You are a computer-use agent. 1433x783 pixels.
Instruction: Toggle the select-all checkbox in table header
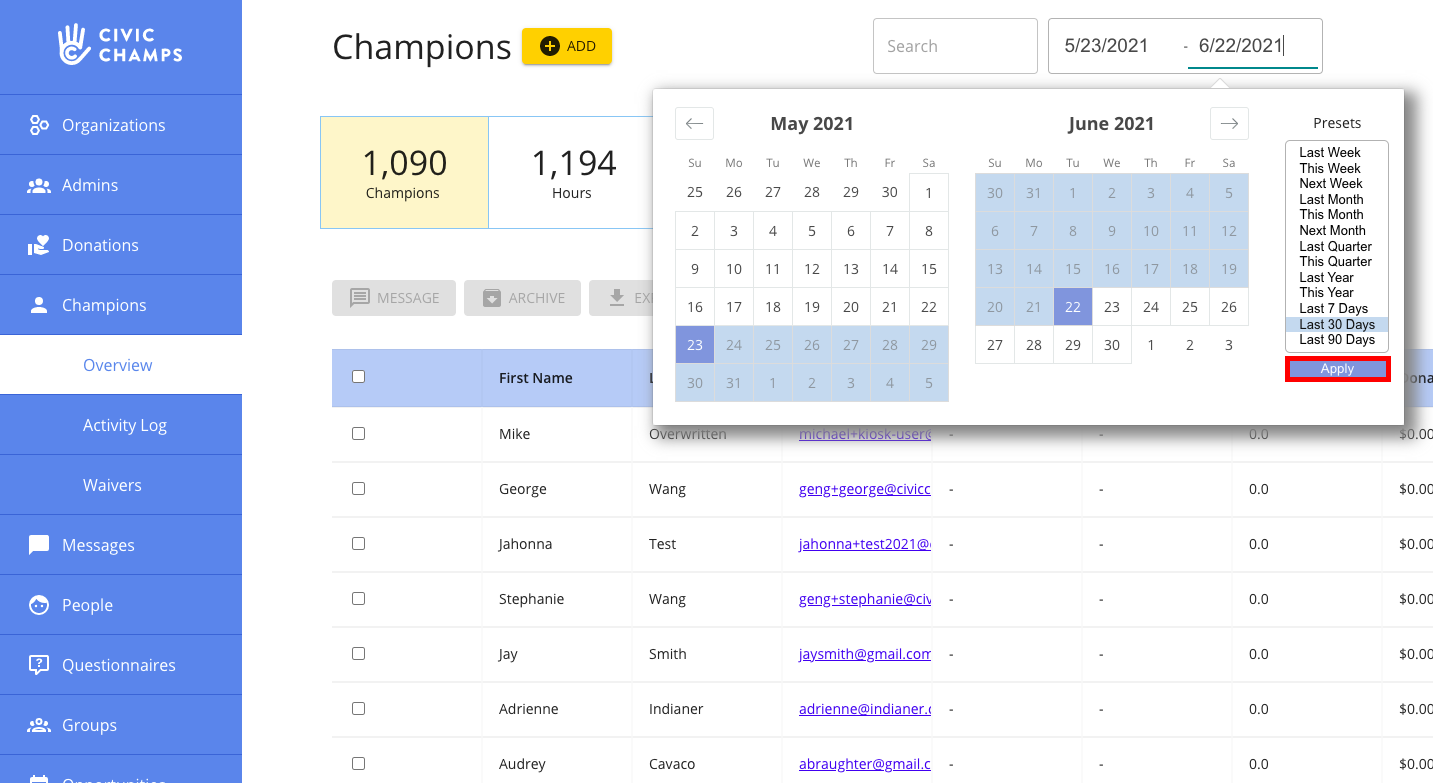click(358, 377)
